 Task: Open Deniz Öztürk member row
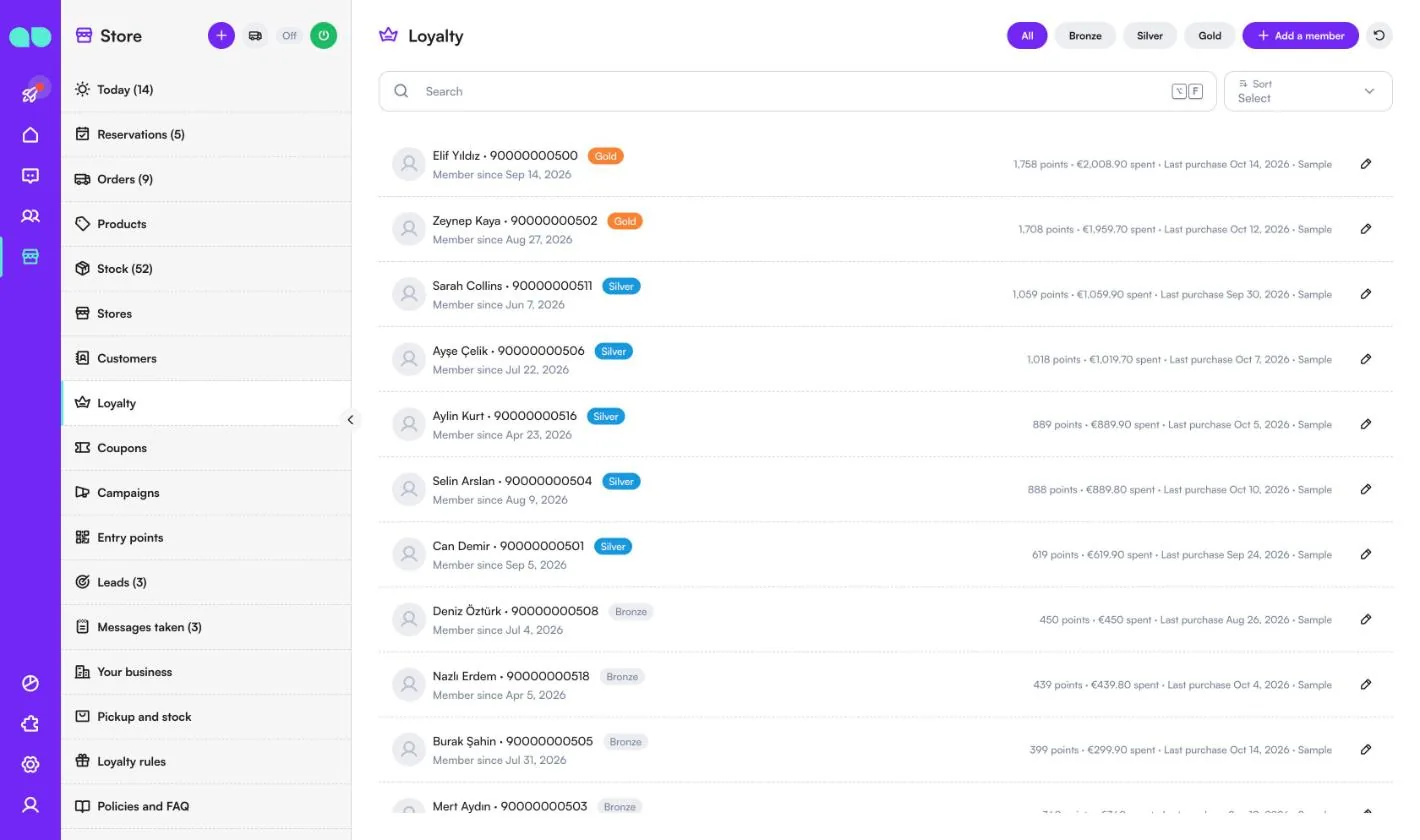[885, 619]
